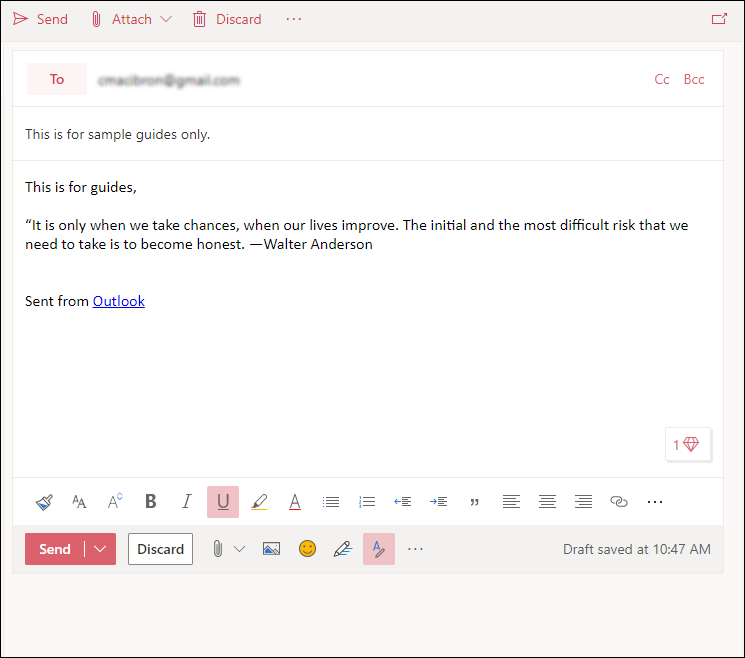
Task: Click the signature pen icon
Action: (343, 549)
